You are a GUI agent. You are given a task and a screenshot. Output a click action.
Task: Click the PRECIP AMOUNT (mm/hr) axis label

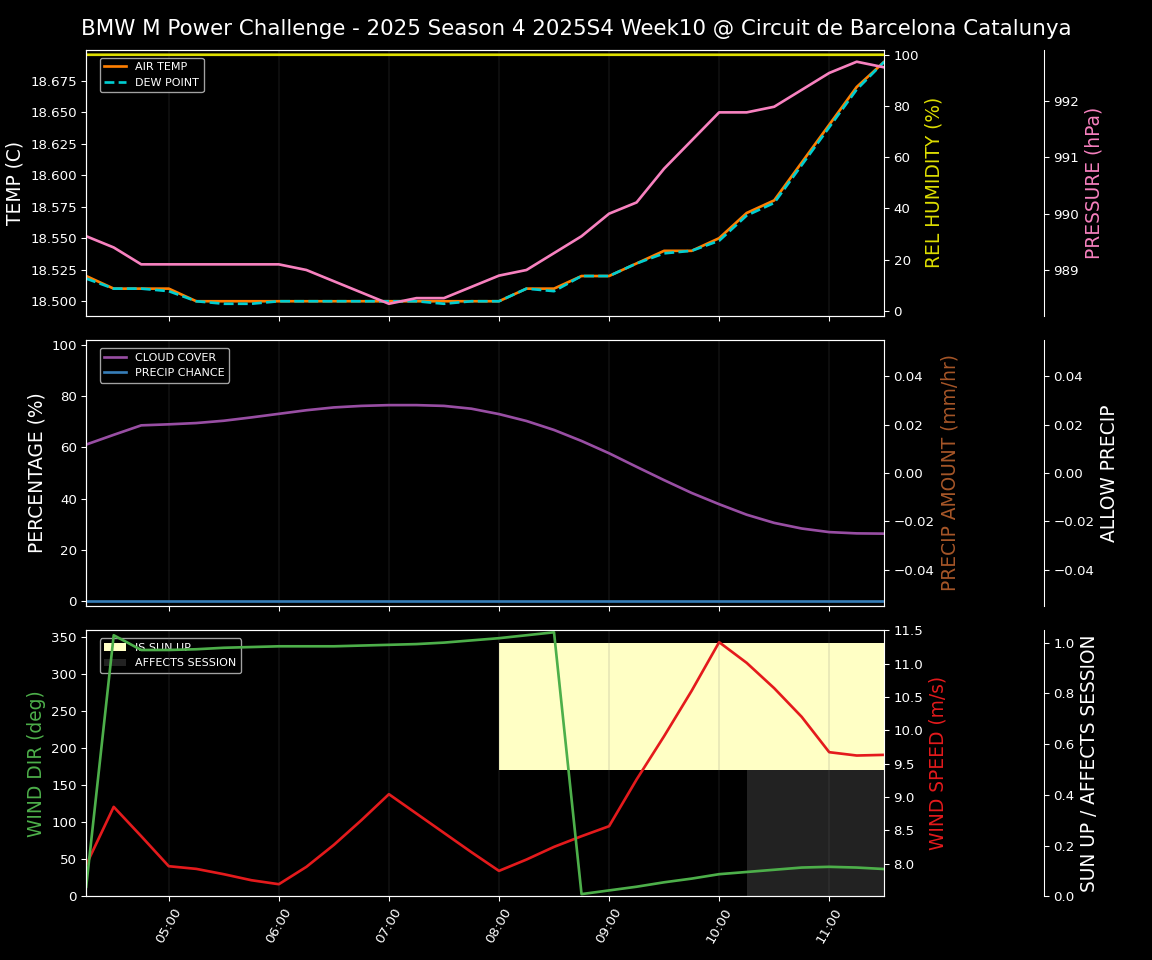point(949,473)
